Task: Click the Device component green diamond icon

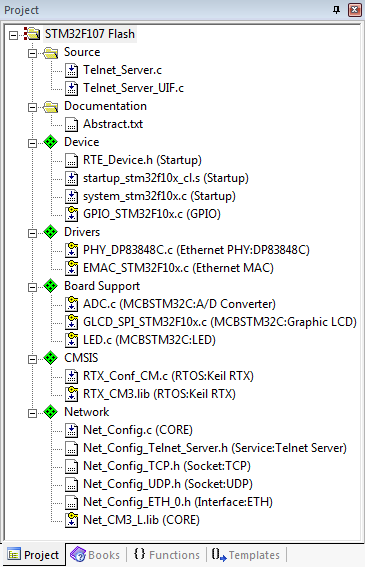Action: (51, 142)
